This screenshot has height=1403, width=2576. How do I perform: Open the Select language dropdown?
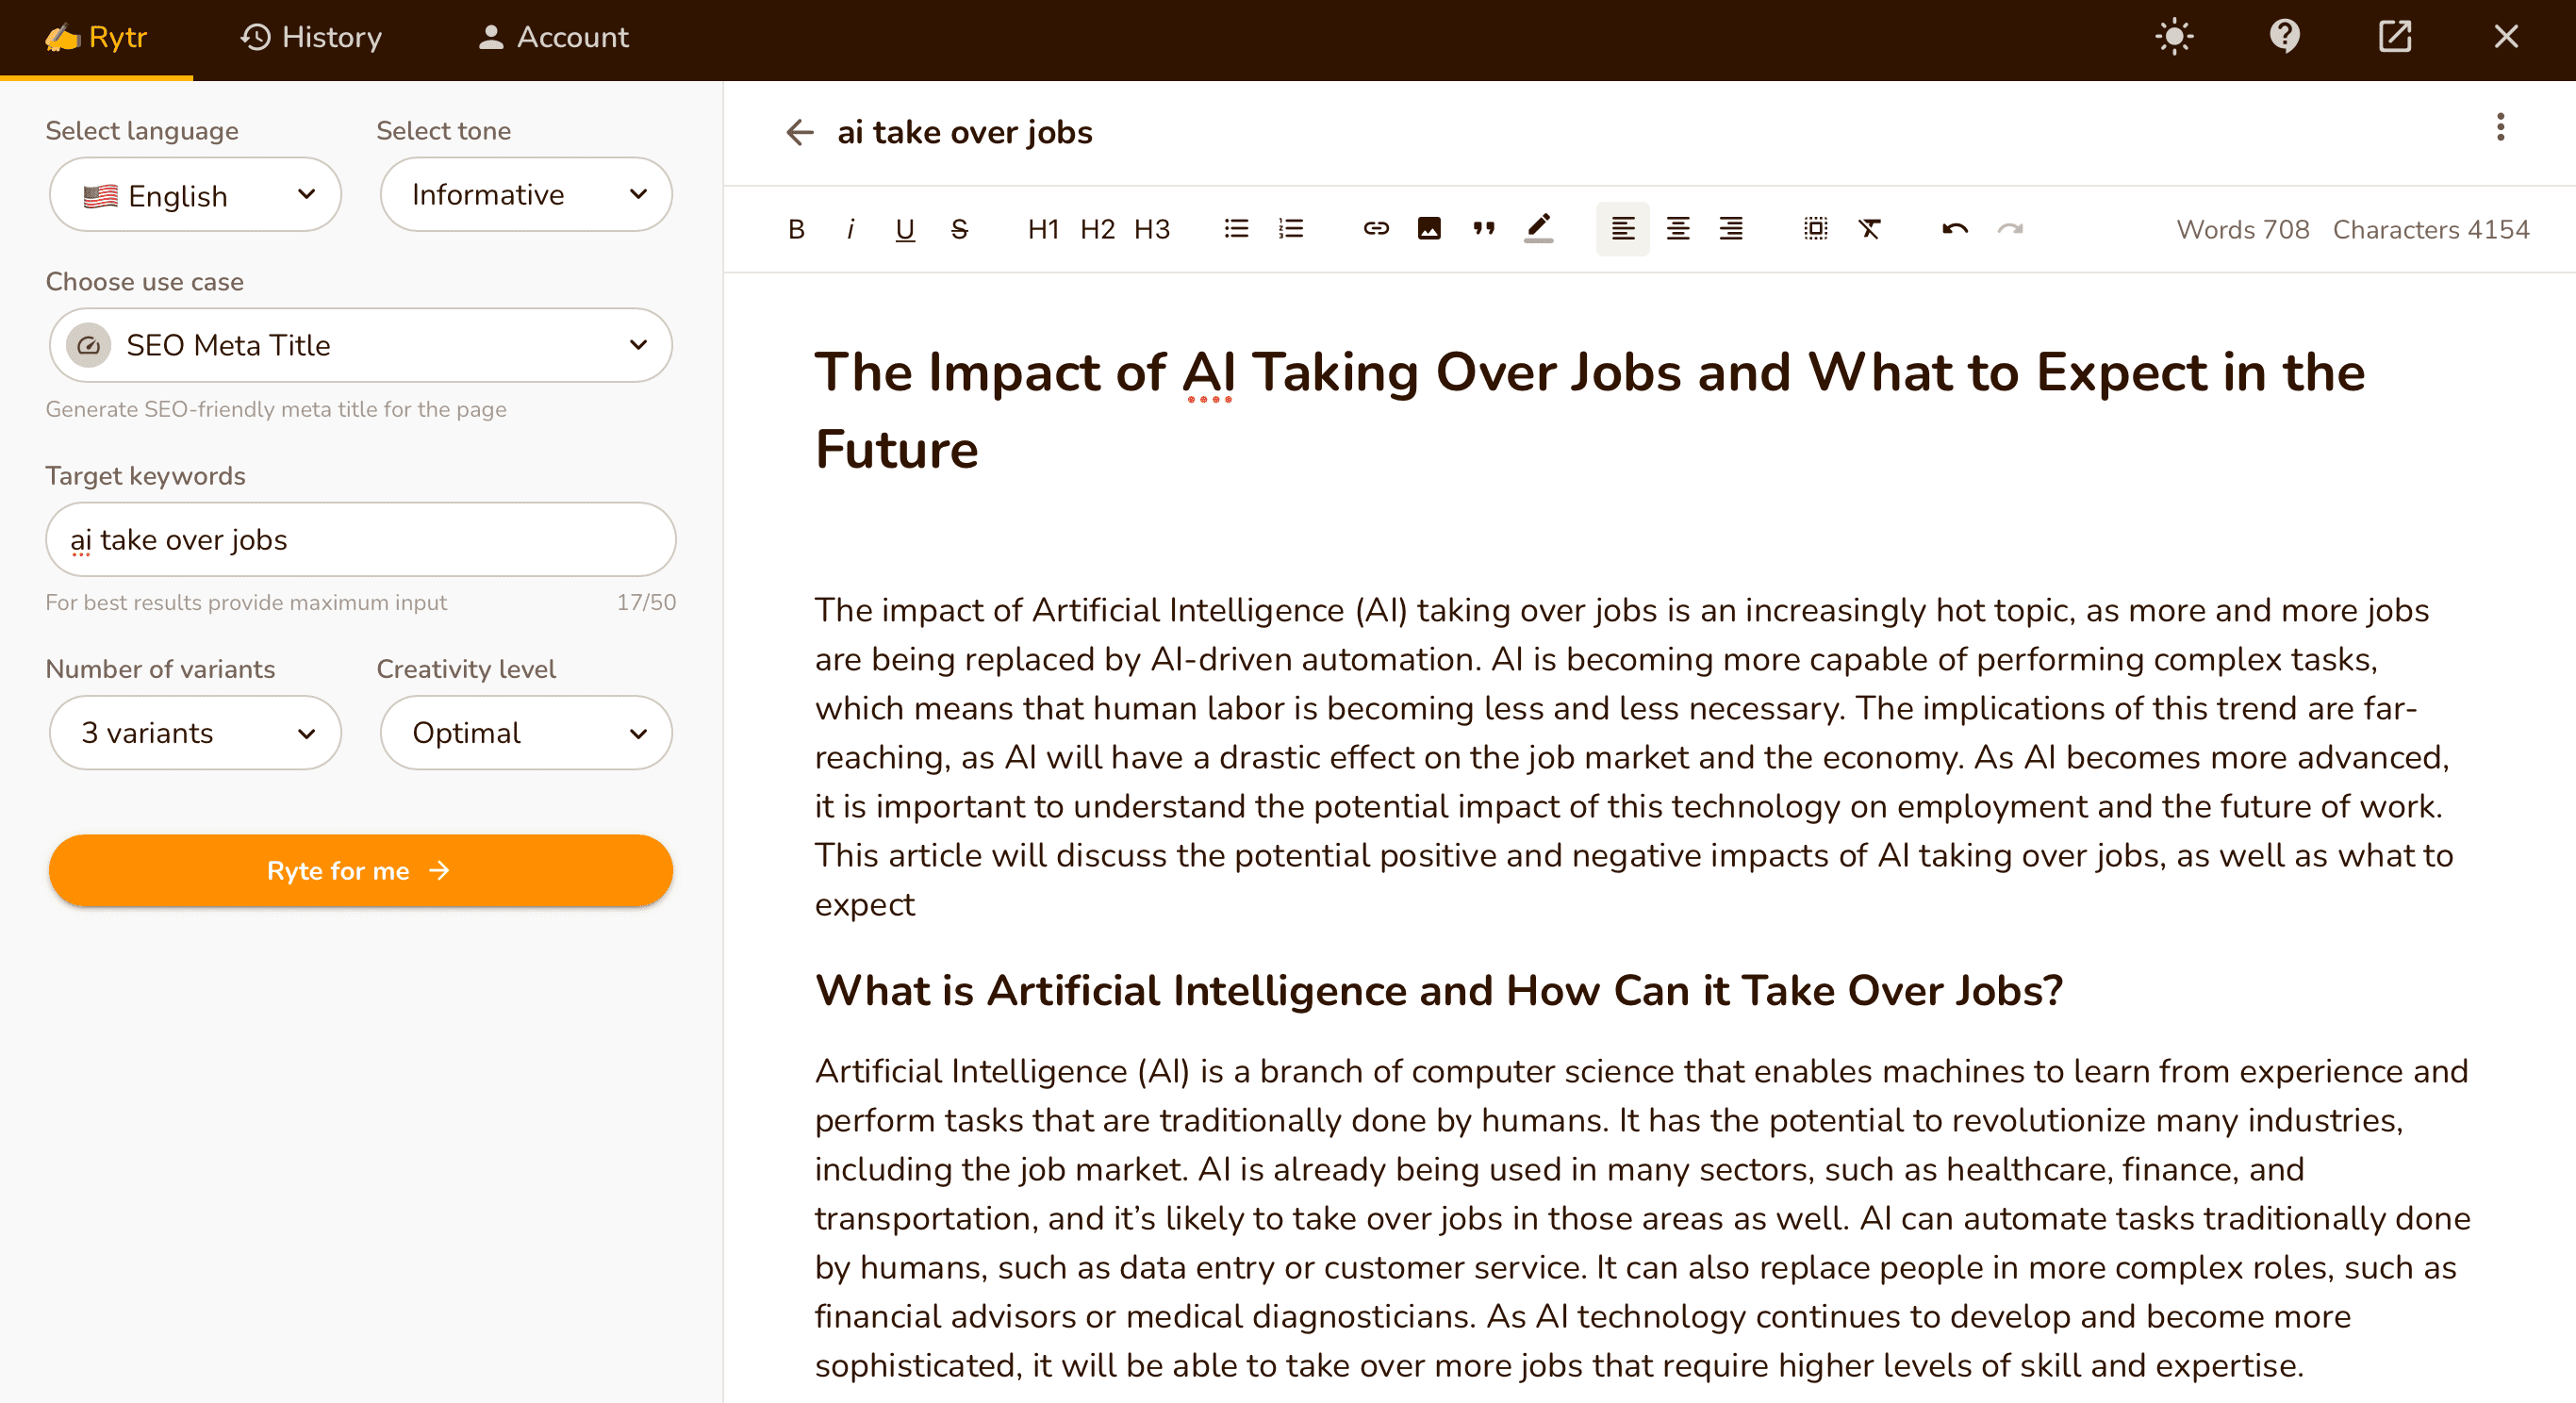point(196,195)
